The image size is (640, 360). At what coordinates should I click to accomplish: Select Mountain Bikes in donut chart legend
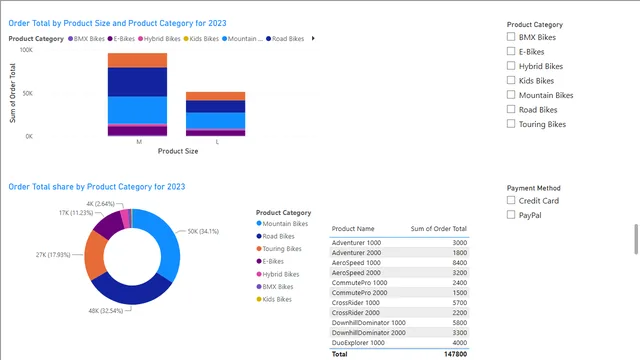[282, 224]
